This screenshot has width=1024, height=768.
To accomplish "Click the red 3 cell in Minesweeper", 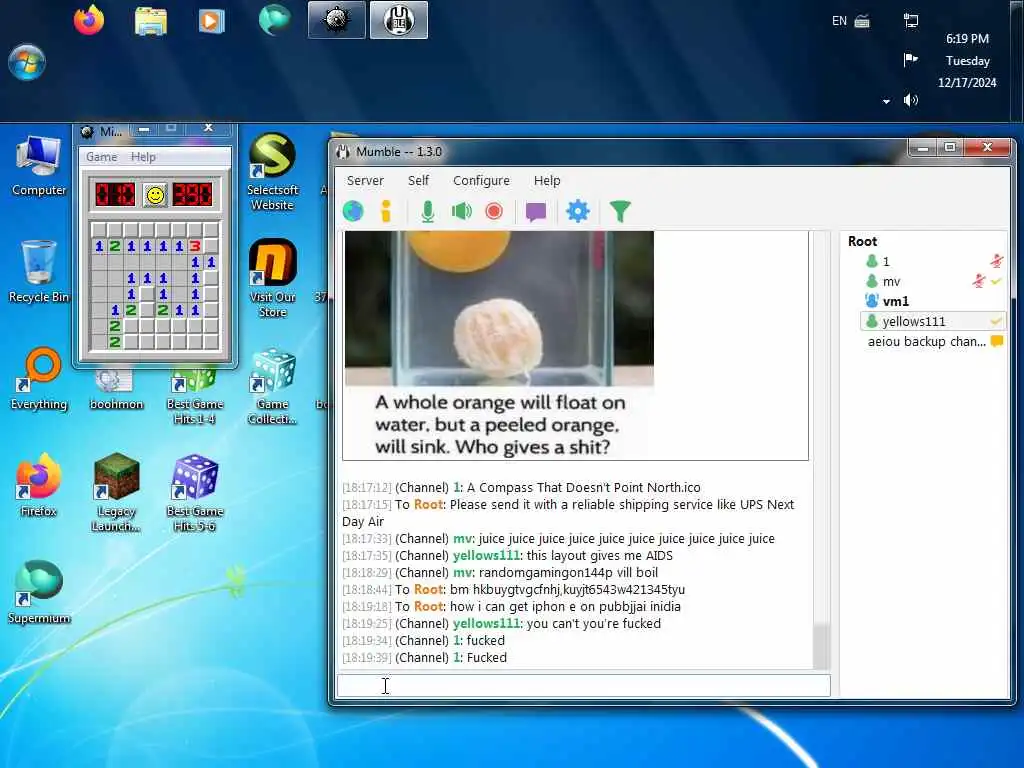I will point(195,246).
